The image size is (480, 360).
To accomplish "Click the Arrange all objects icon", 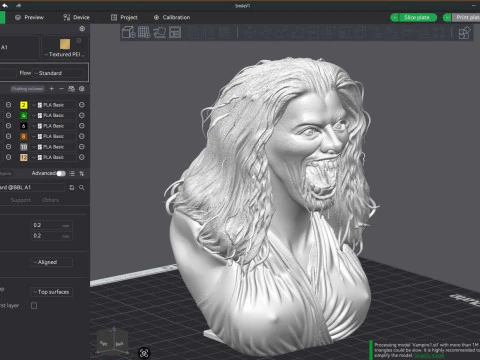I will (175, 32).
